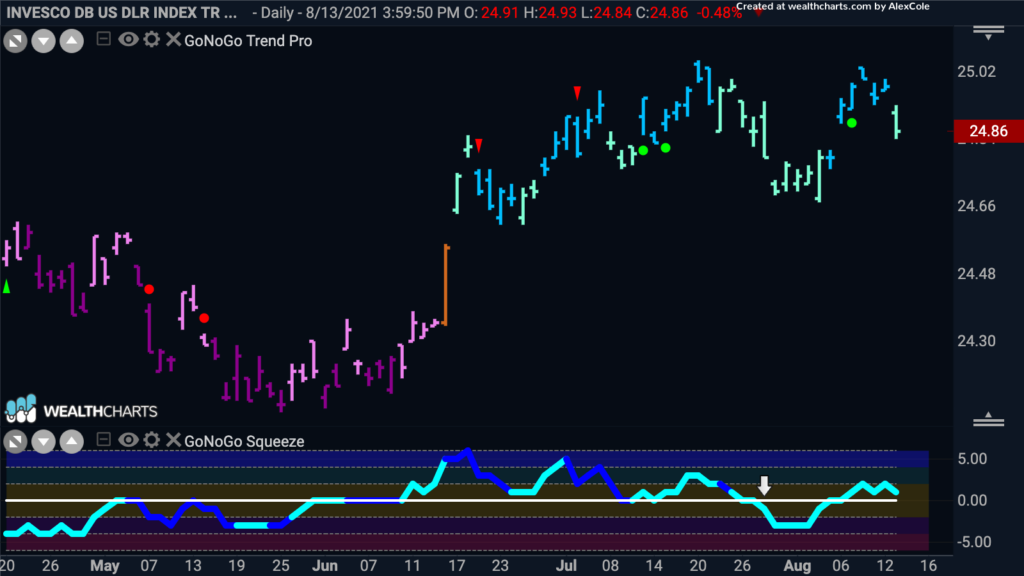The width and height of the screenshot is (1024, 576).
Task: Remove the GoNoGo Trend Pro indicator
Action: (x=173, y=40)
